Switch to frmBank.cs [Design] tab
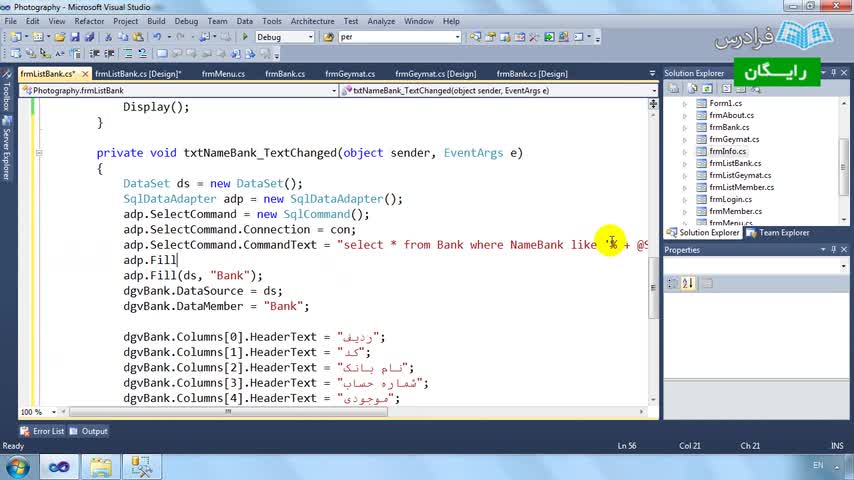Viewport: 854px width, 480px height. tap(532, 74)
